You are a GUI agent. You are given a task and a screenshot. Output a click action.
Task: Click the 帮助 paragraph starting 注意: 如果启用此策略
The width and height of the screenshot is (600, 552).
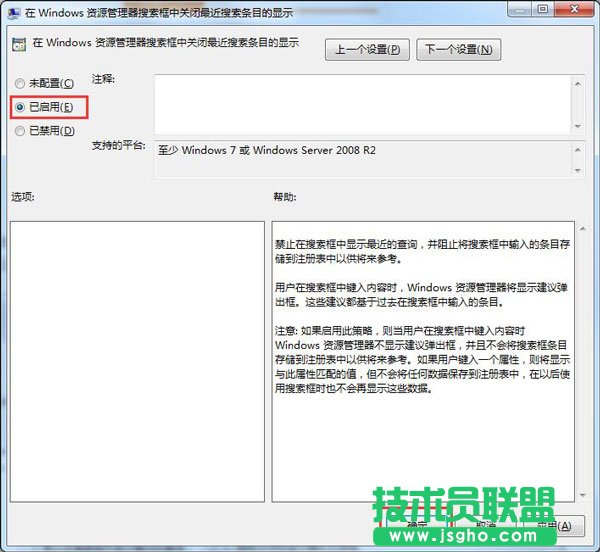(422, 360)
